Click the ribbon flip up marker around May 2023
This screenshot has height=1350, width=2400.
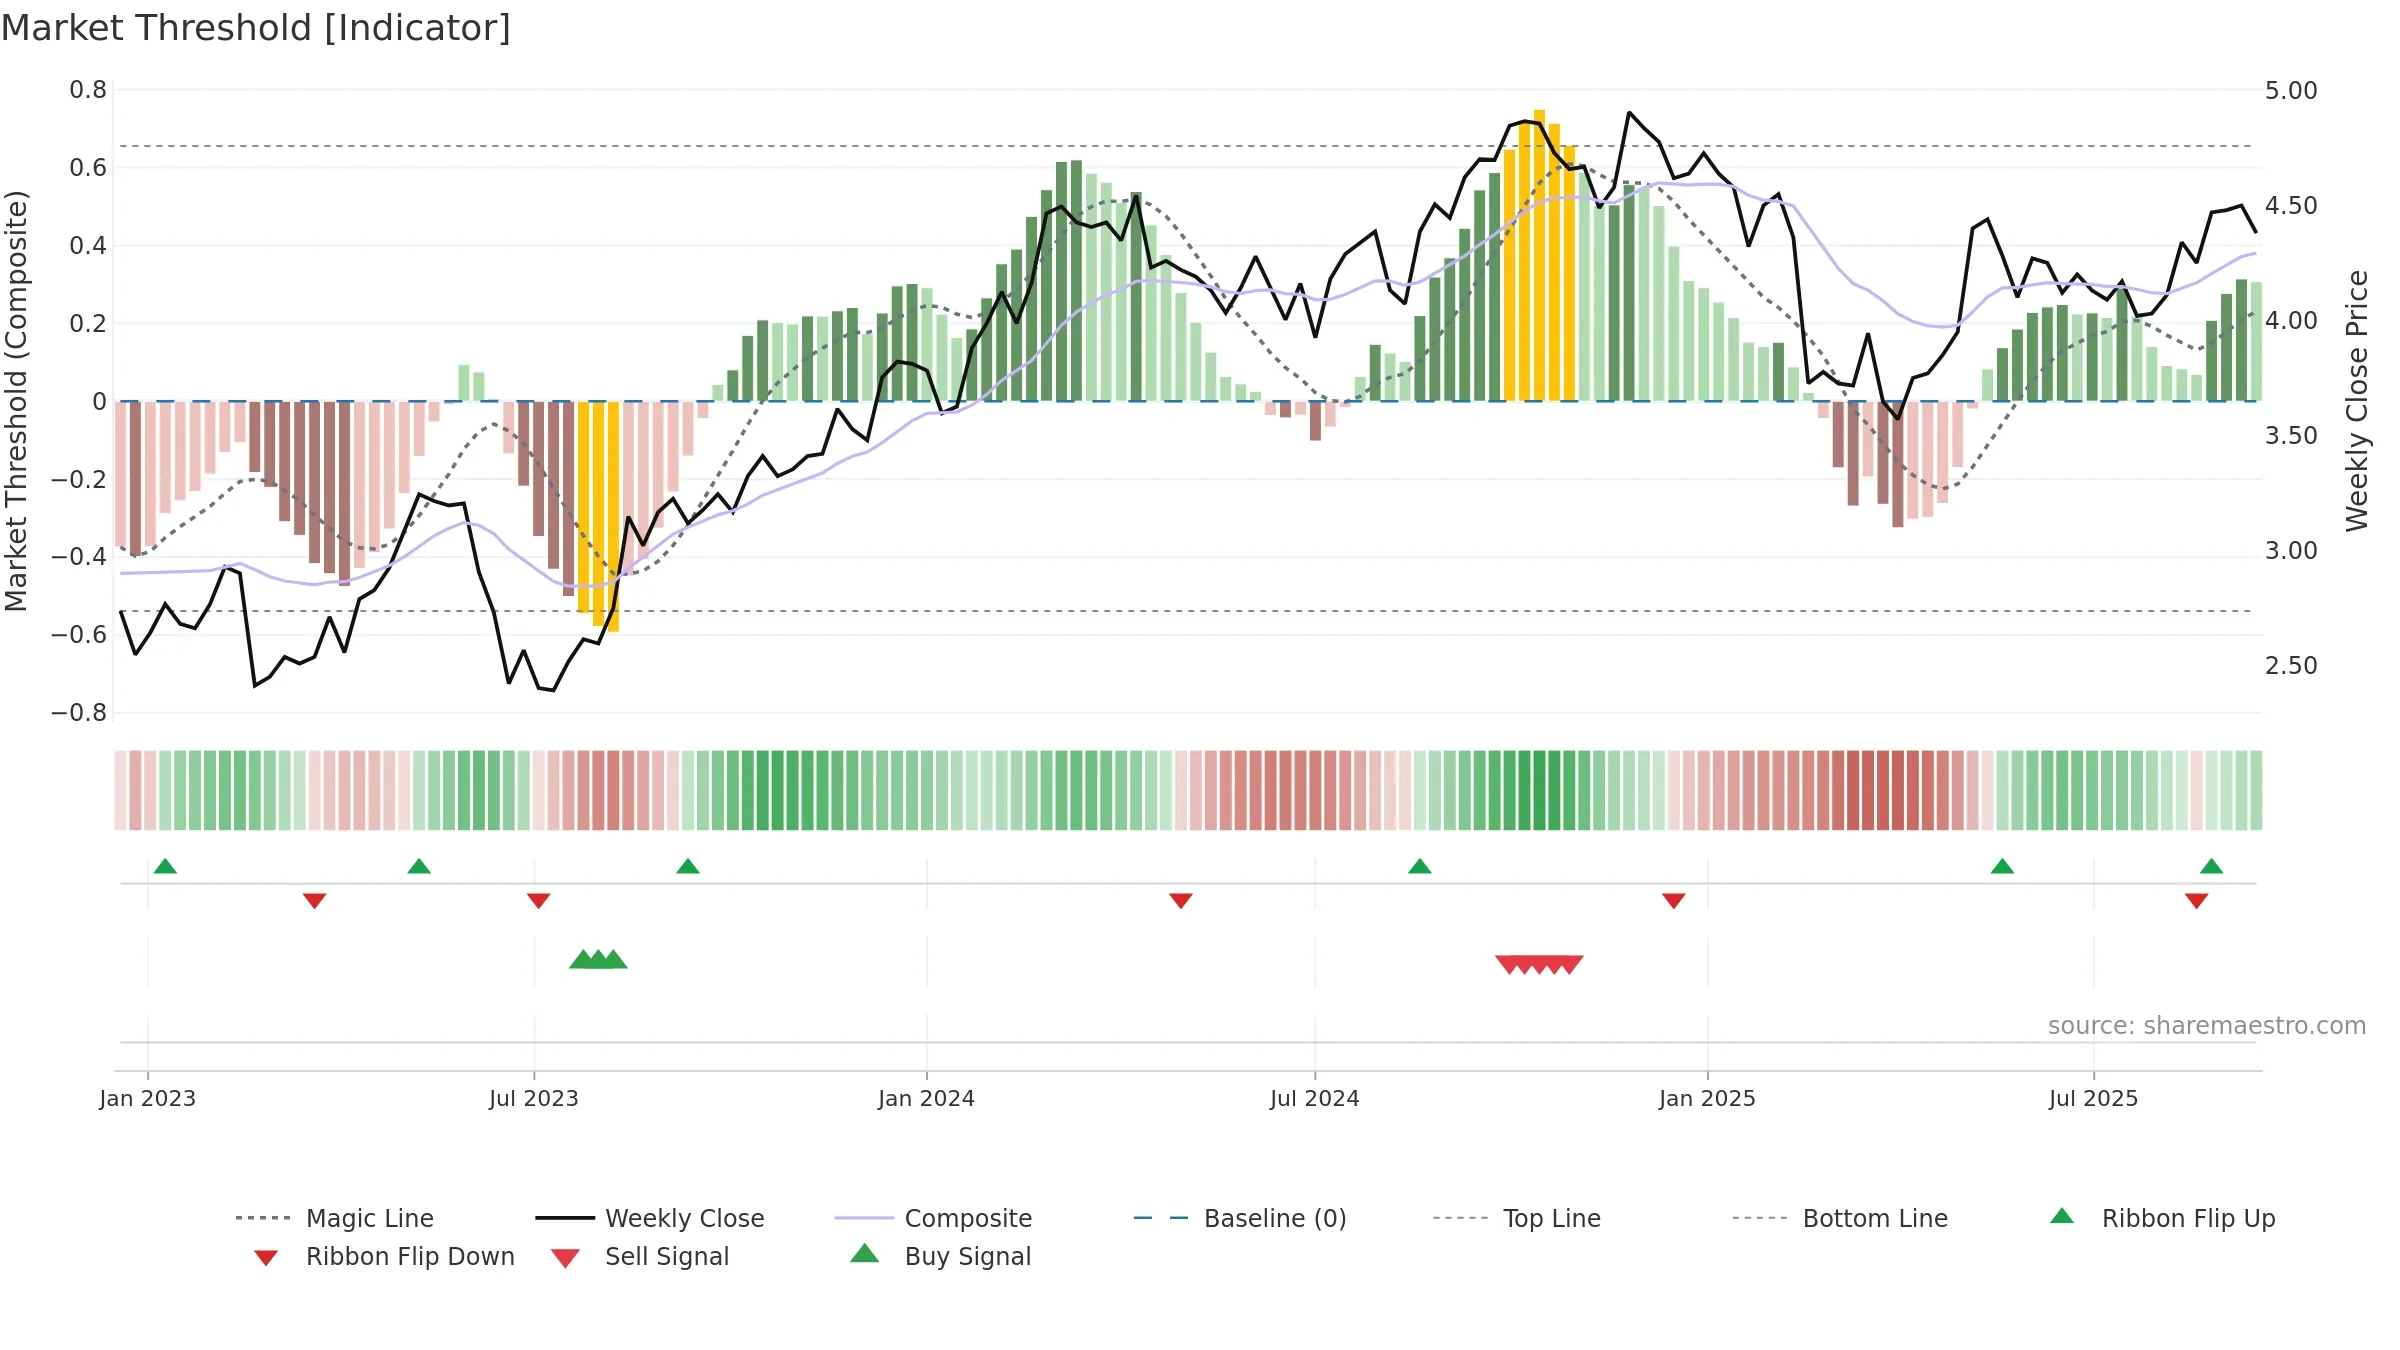pyautogui.click(x=419, y=866)
